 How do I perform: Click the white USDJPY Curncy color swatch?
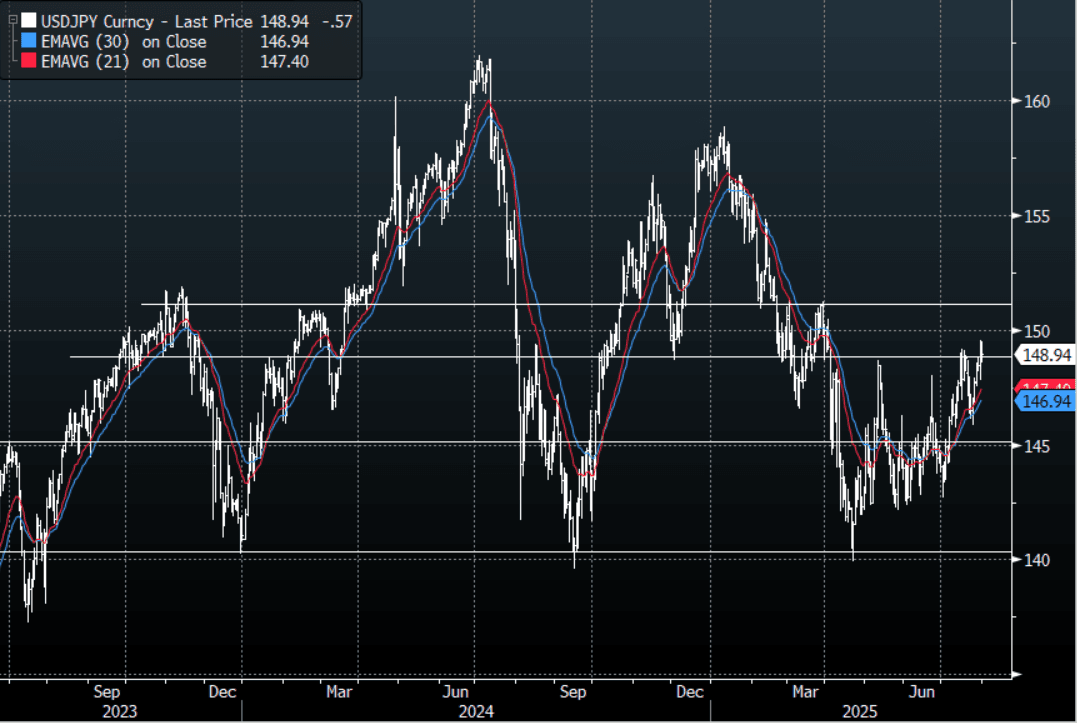tap(27, 20)
